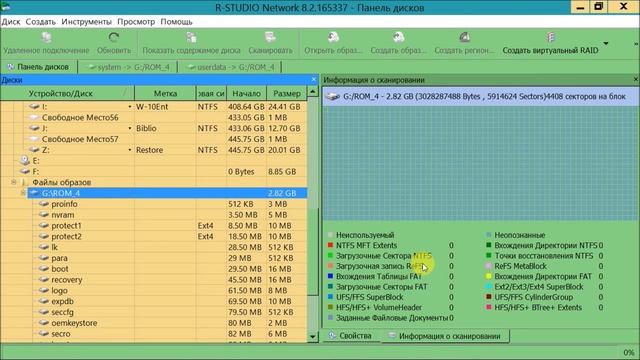Screen dimensions: 640x360
Task: Select the G:\ROM_4 image row
Action: coord(167,193)
